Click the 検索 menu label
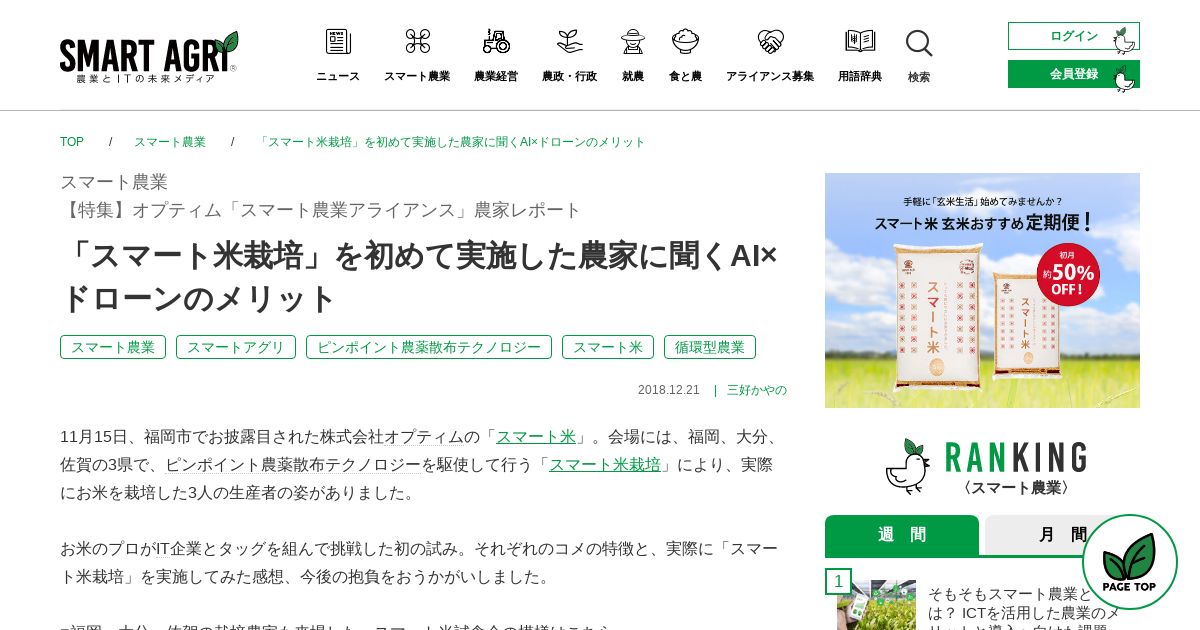Image resolution: width=1200 pixels, height=630 pixels. click(x=919, y=77)
